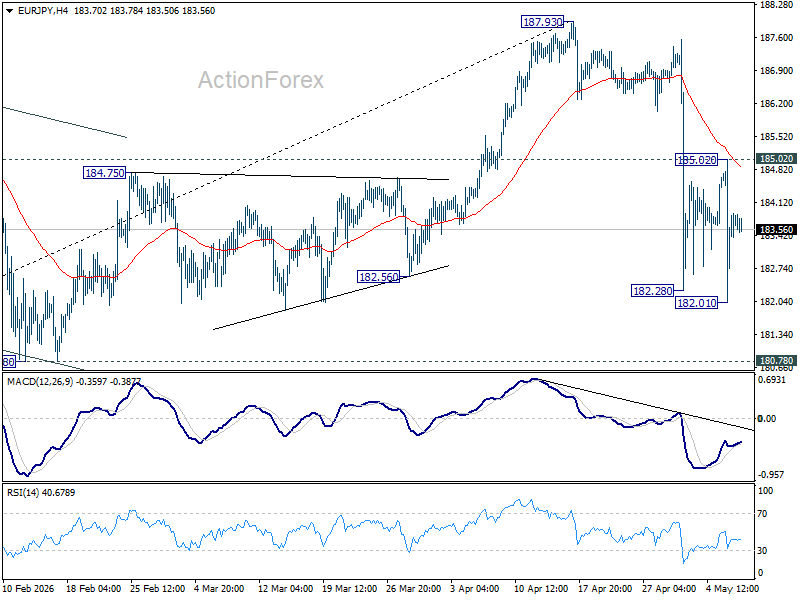Click the 182.280 price label

653,291
